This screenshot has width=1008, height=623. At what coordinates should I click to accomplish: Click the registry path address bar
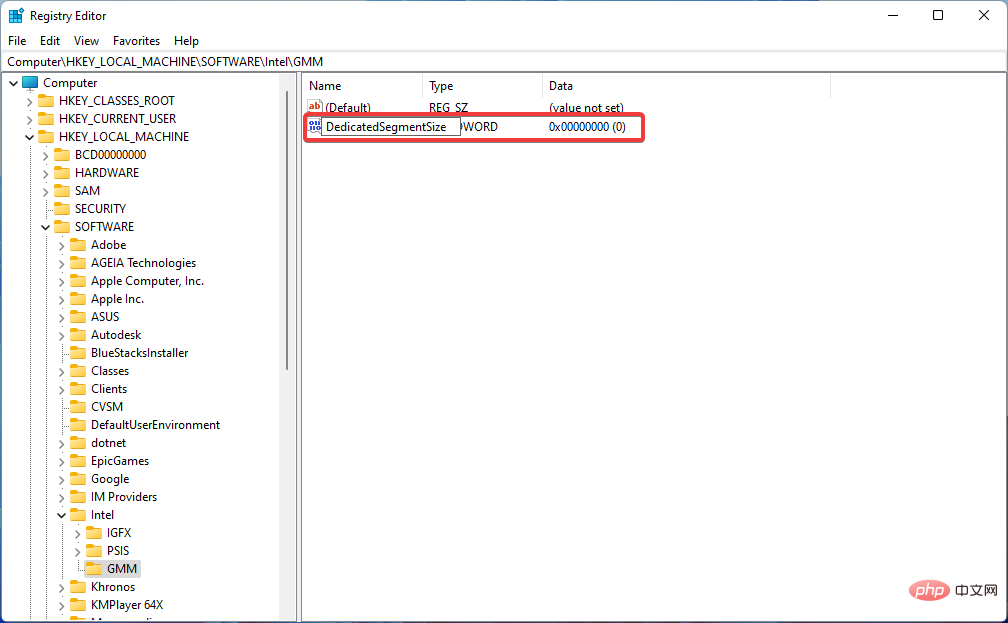coord(503,62)
